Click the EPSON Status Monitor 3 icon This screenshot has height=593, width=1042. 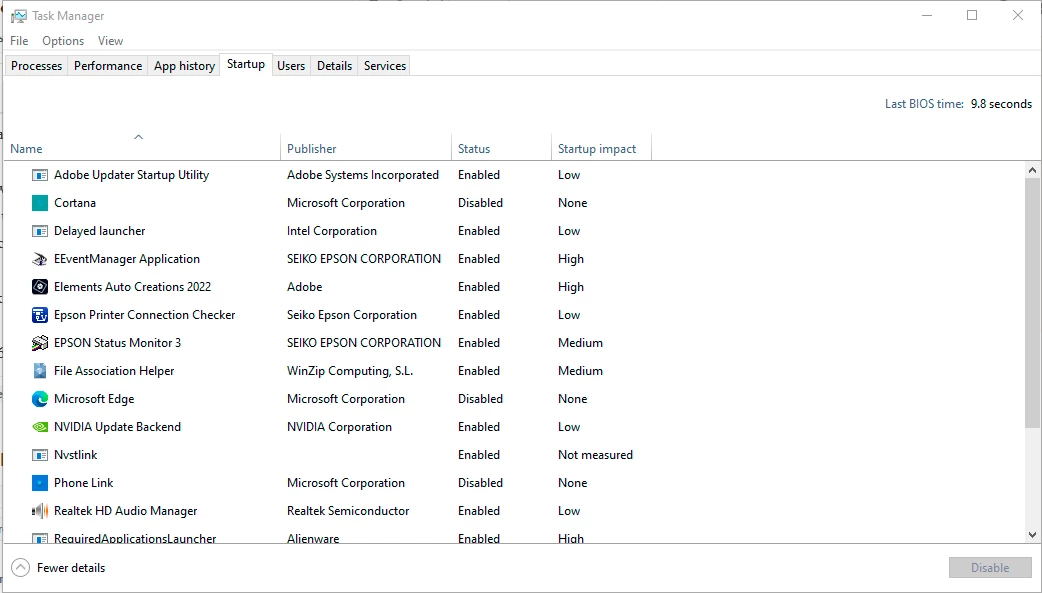pyautogui.click(x=40, y=343)
